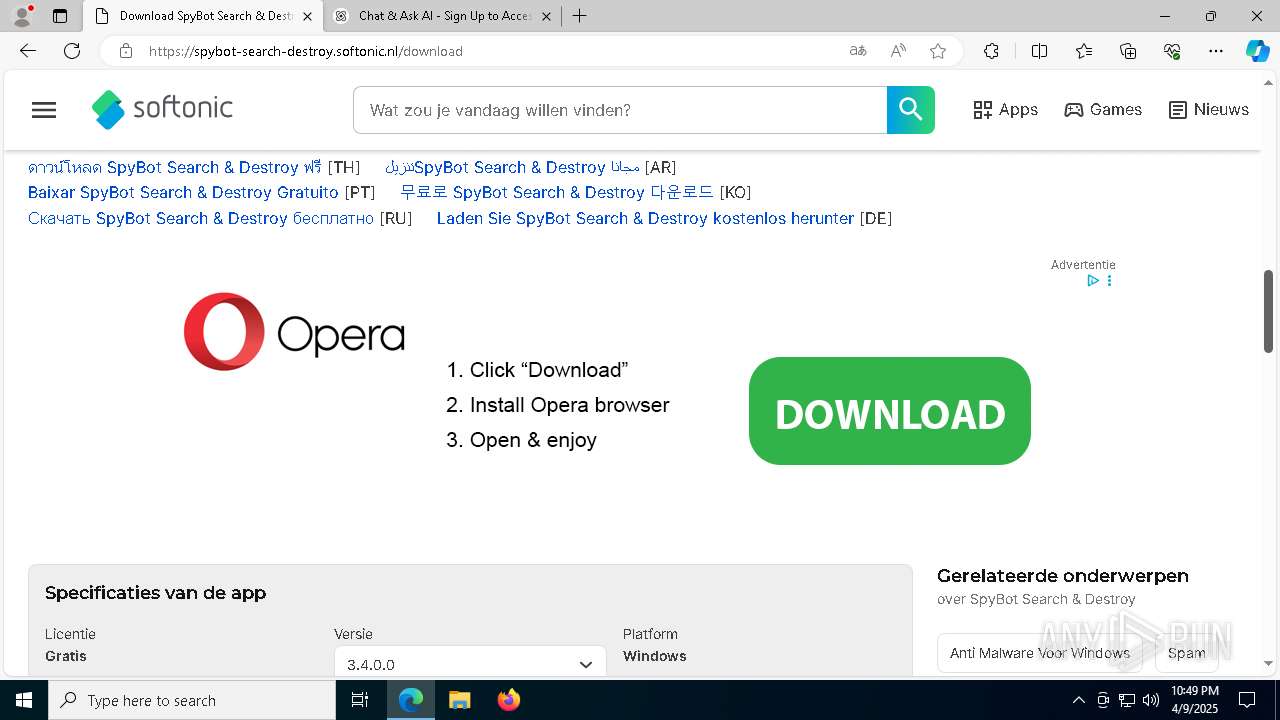Click the Windows taskbar search box
Screen dimensions: 1280x720
[x=192, y=700]
